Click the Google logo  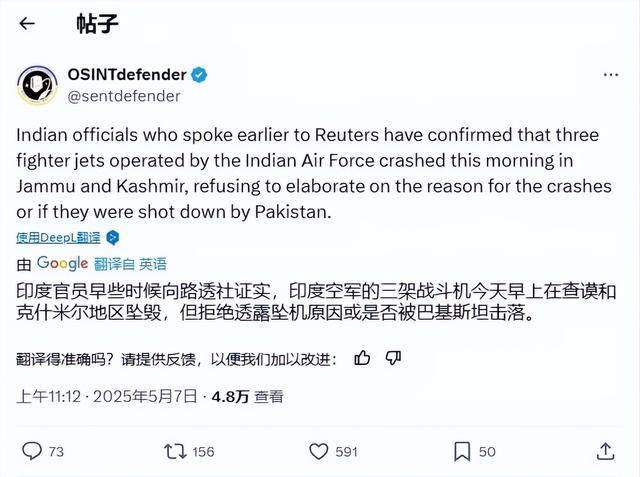63,263
